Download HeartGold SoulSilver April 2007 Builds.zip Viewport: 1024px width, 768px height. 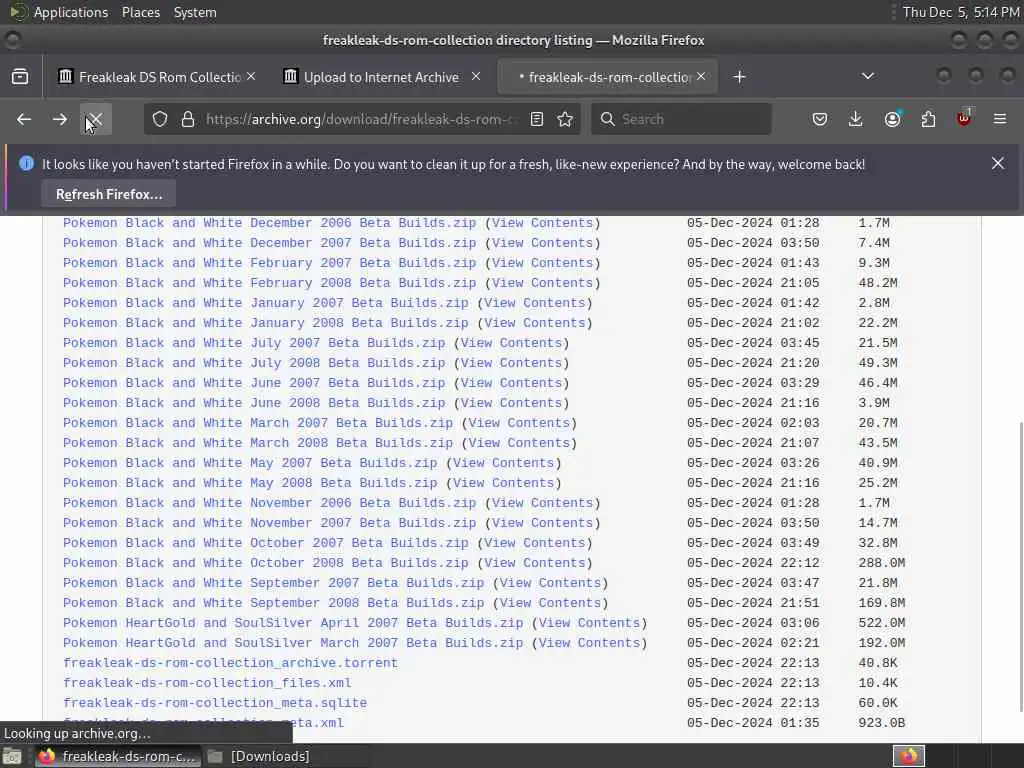click(293, 623)
